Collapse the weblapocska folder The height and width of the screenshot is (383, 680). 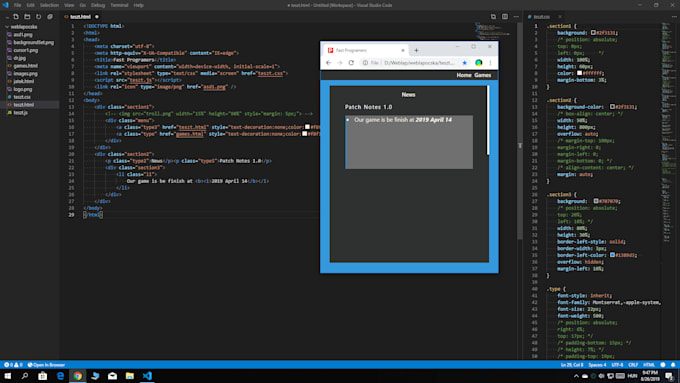click(23, 27)
